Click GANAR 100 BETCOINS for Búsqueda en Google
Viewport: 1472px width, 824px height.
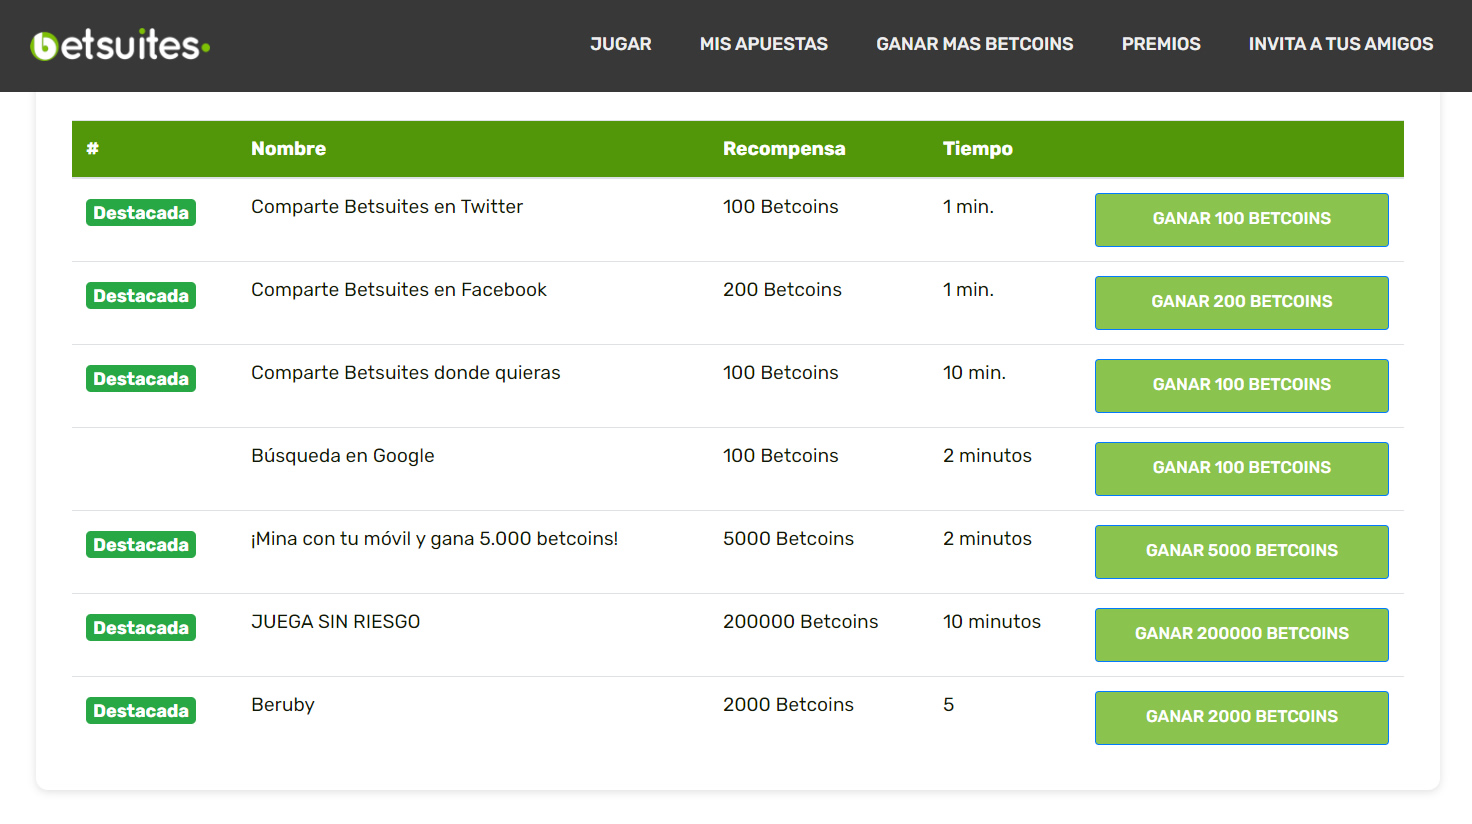[1241, 468]
